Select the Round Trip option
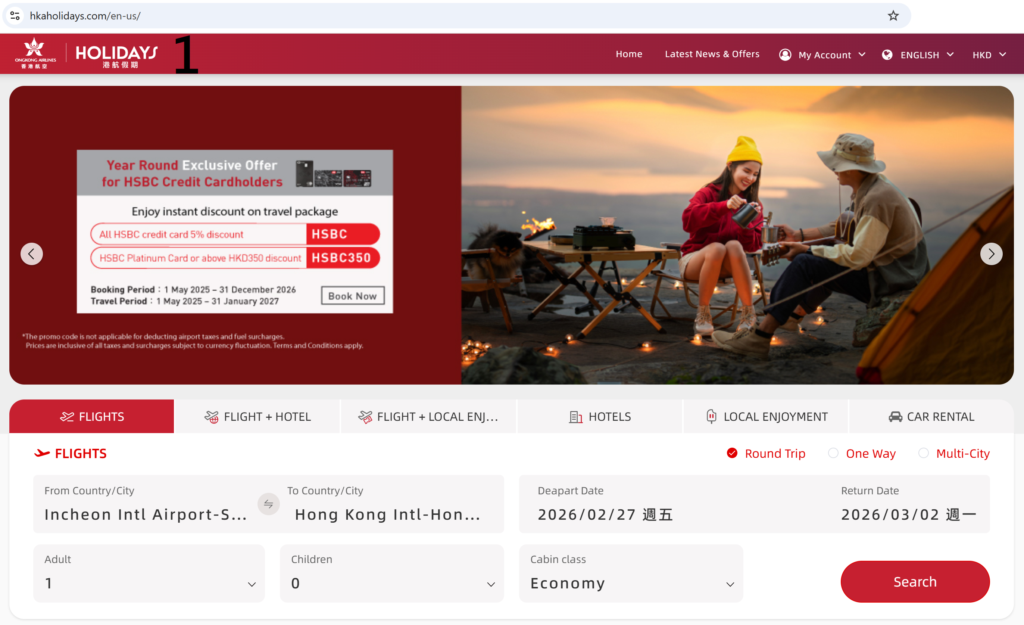 point(733,453)
